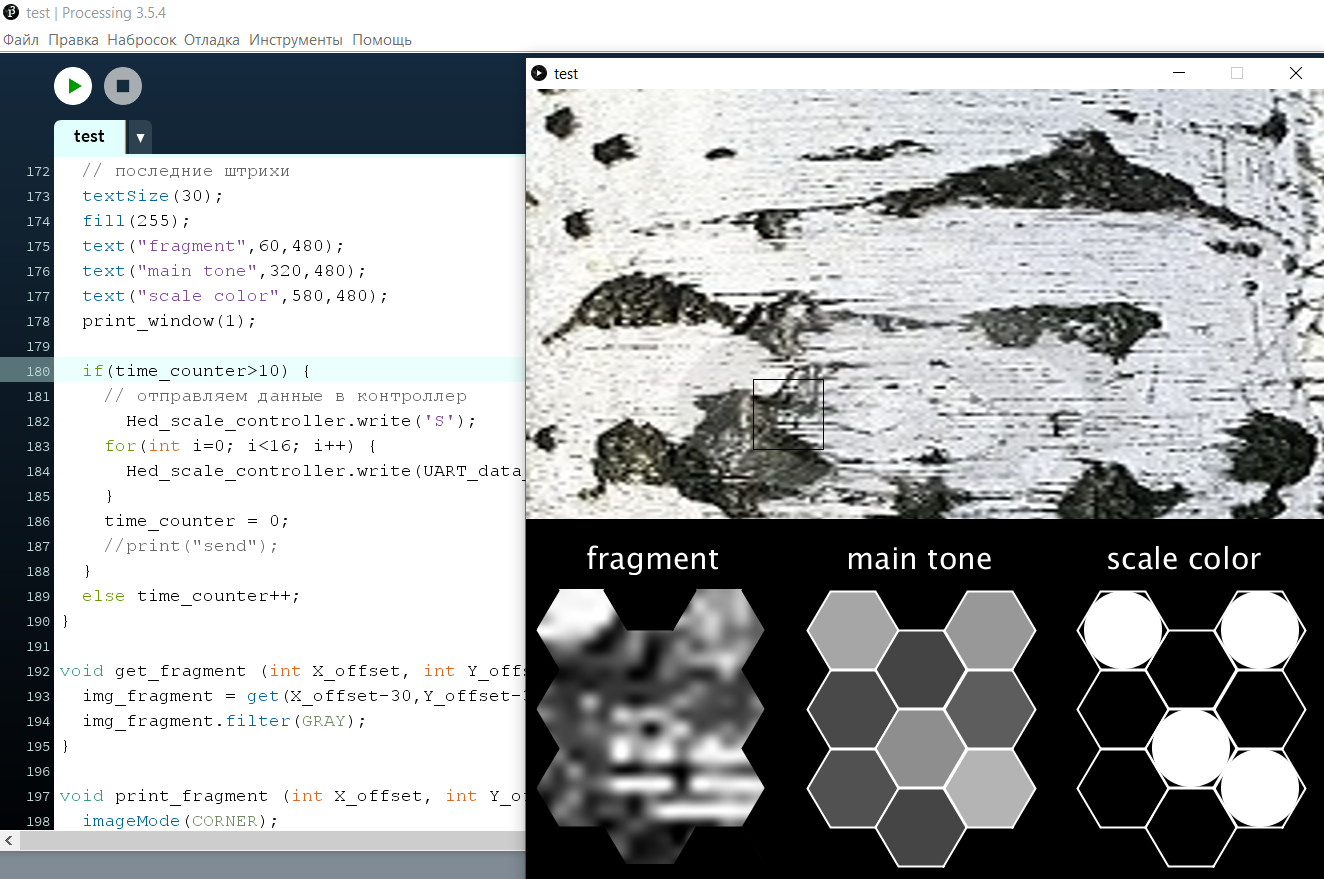Open the Файл menu

coord(21,40)
